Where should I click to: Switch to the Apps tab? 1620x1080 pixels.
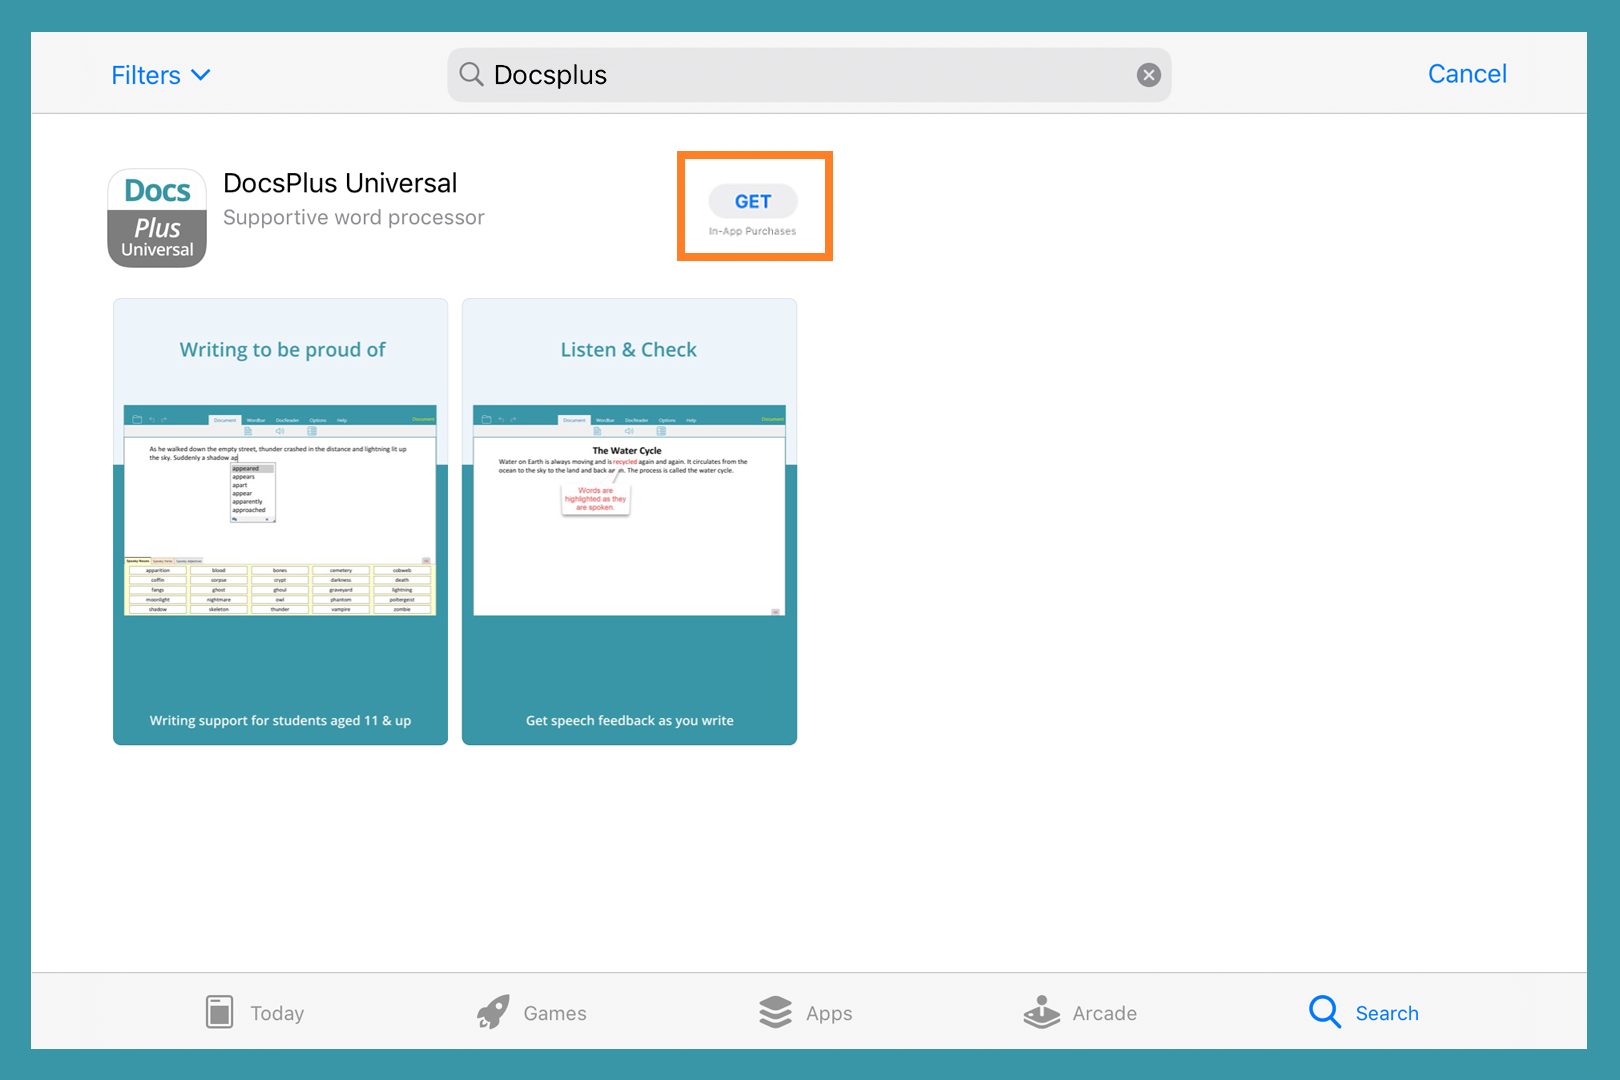click(x=805, y=1013)
